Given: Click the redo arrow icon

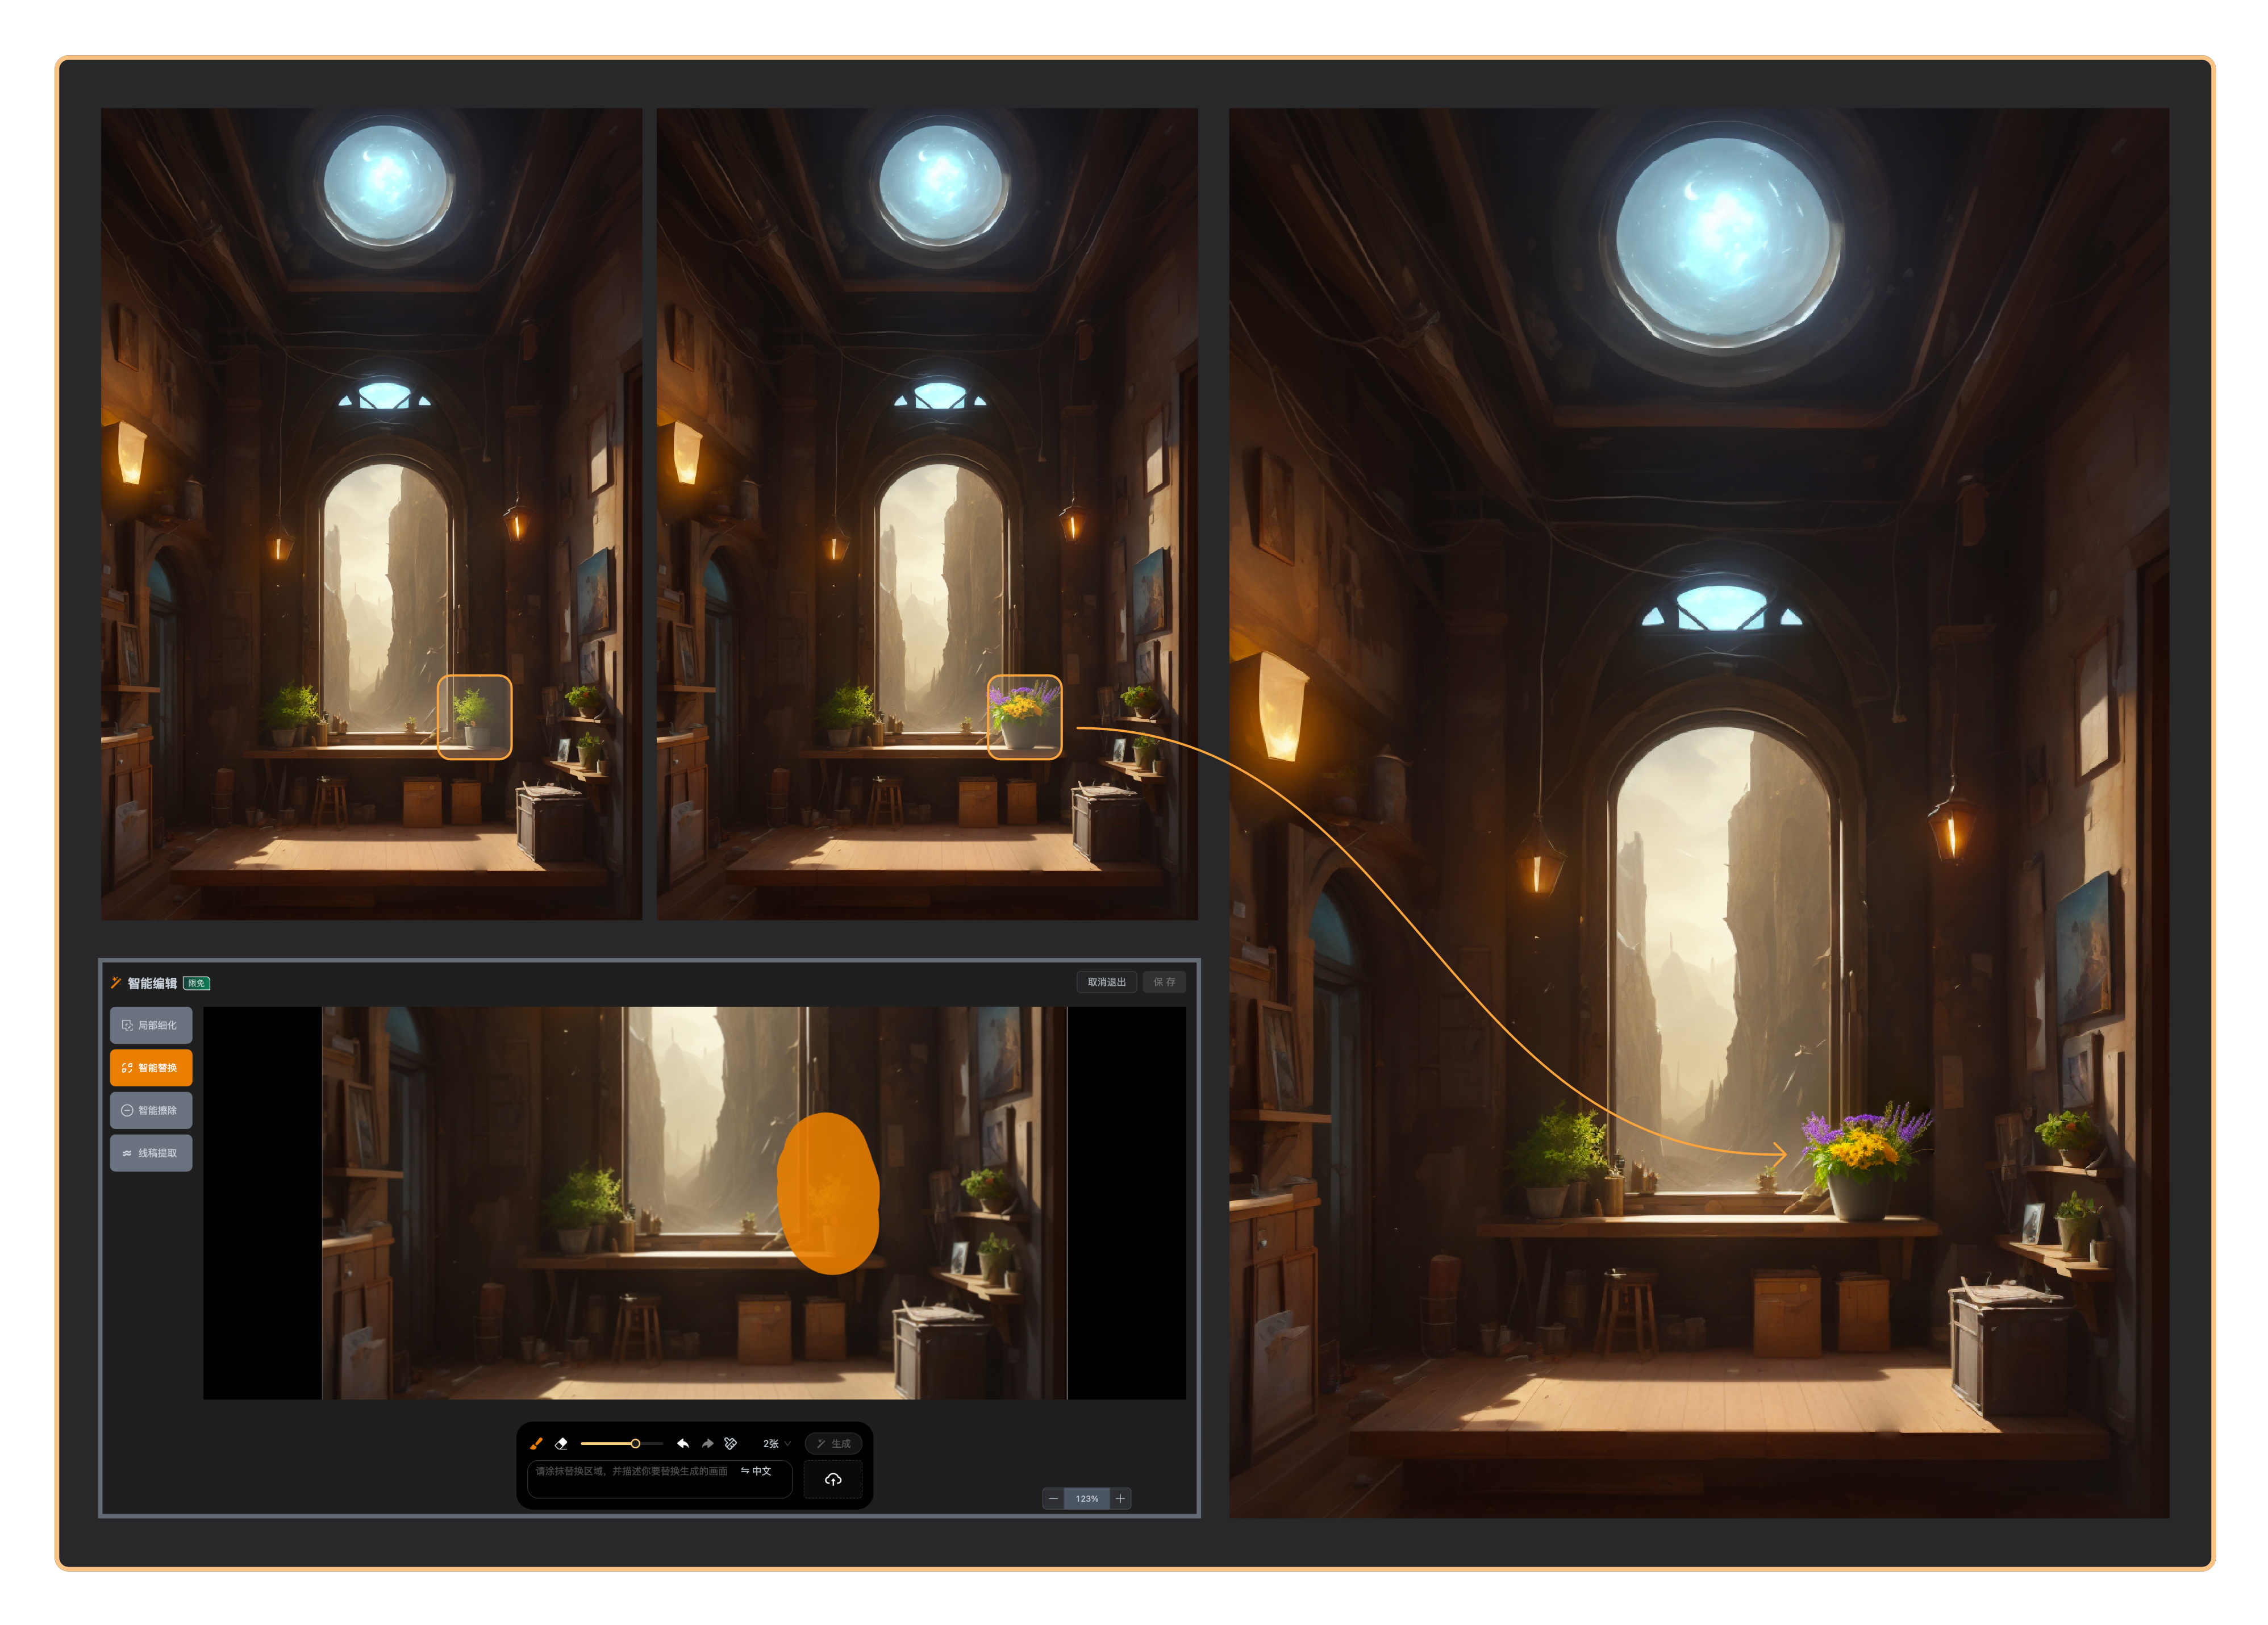Looking at the screenshot, I should (x=707, y=1443).
